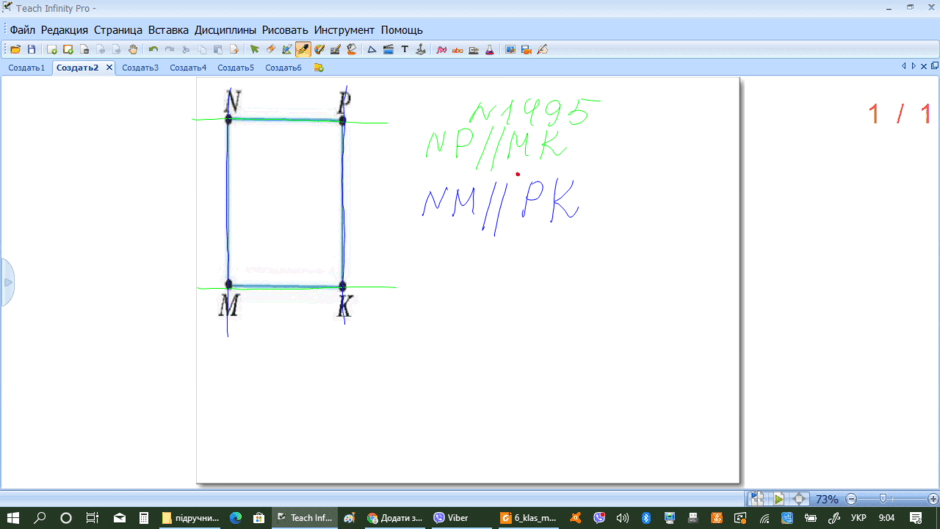Switch to the Создать1 tab
The width and height of the screenshot is (940, 529).
click(26, 68)
